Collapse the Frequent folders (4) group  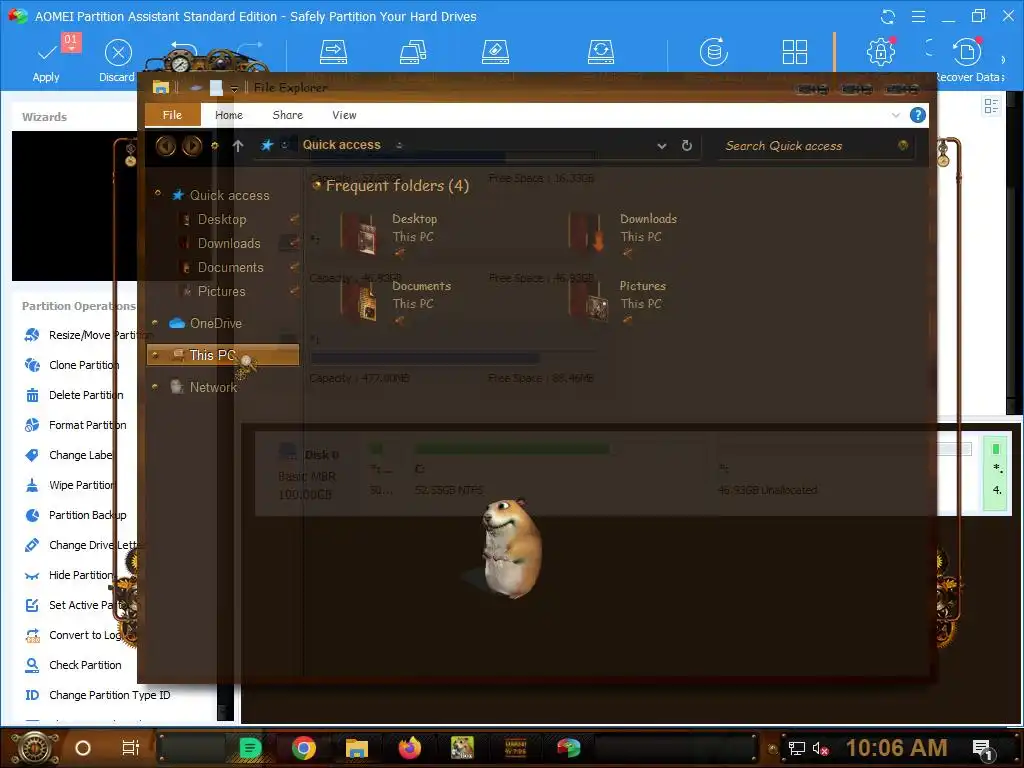pyautogui.click(x=317, y=185)
